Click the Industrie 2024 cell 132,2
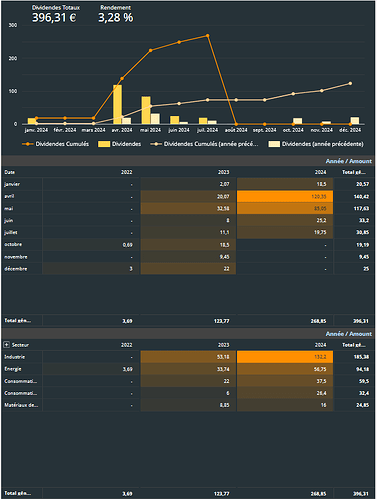 (285, 357)
